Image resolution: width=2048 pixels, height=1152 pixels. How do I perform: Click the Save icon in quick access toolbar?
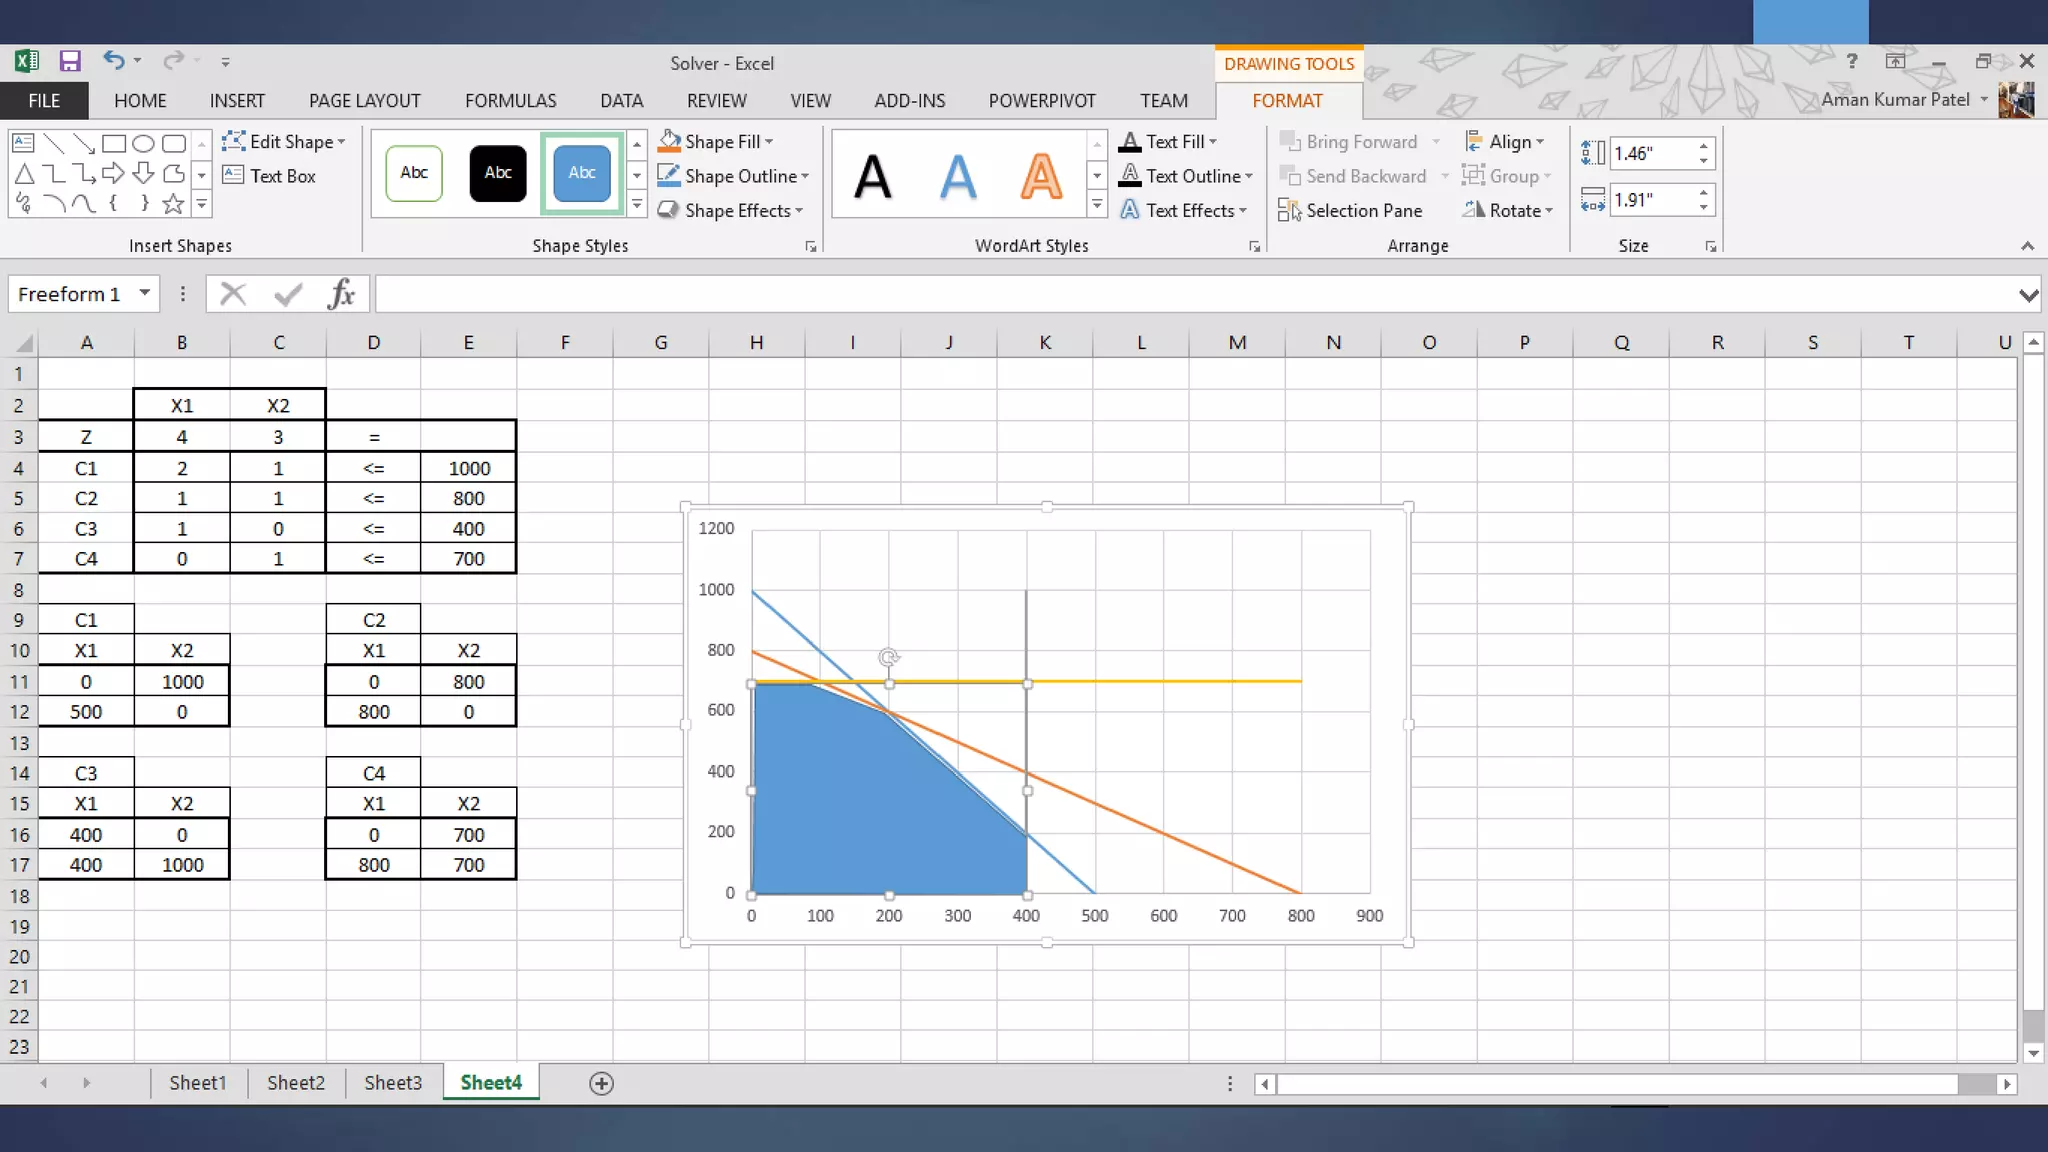coord(69,62)
